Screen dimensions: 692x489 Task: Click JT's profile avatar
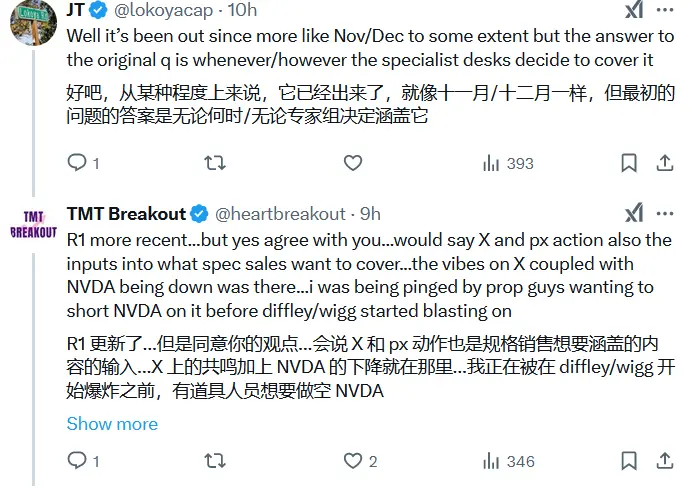tap(30, 18)
